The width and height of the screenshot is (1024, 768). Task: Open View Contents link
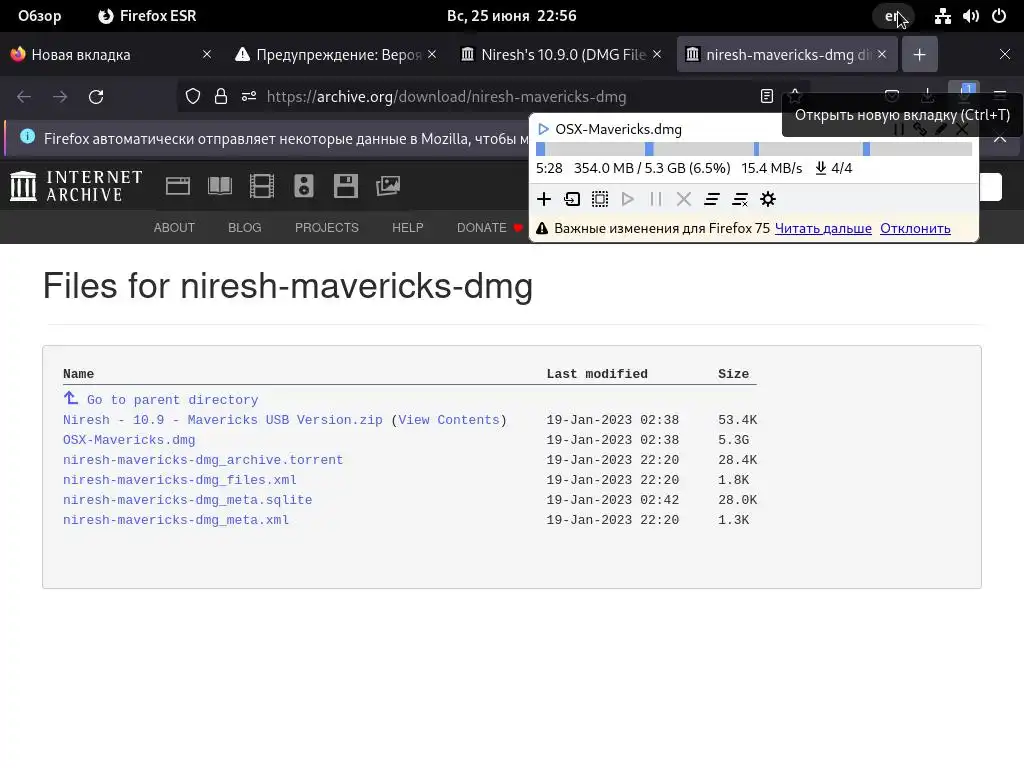coord(449,420)
